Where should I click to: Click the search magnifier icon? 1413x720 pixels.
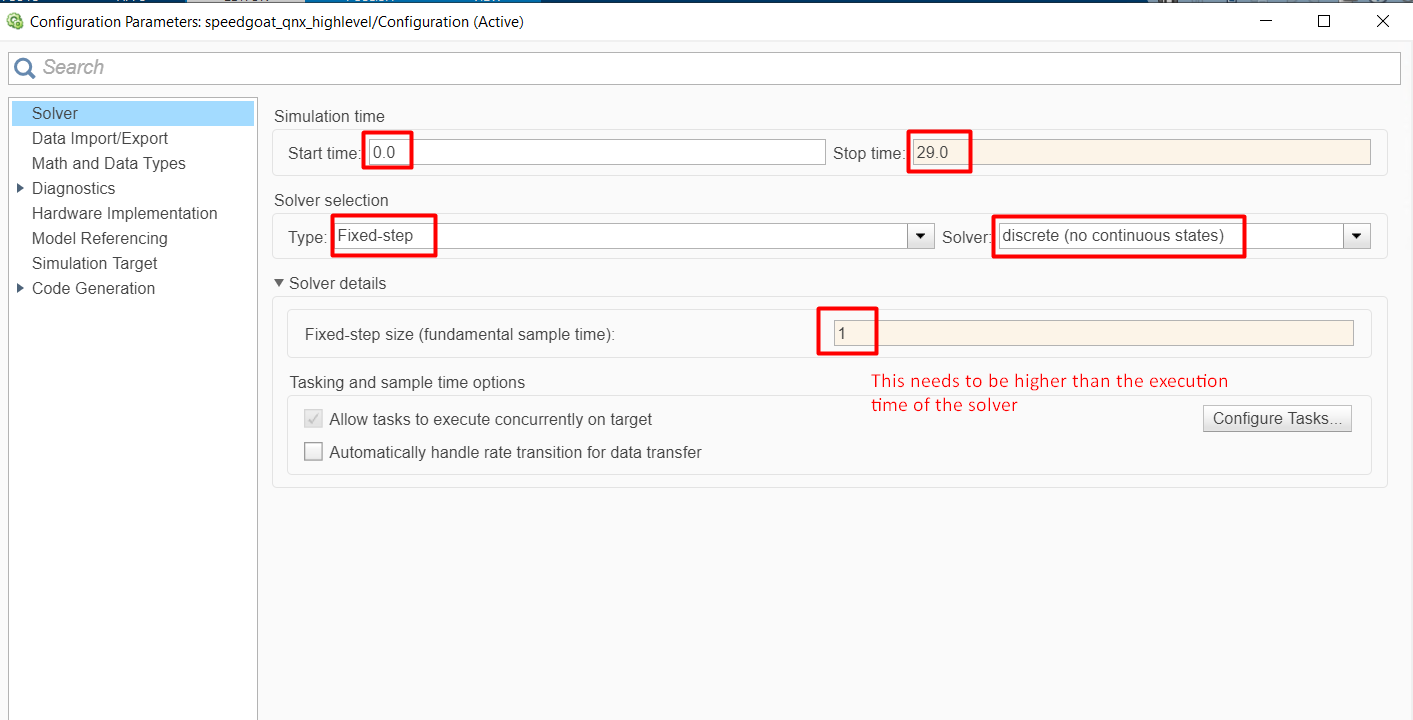point(25,68)
